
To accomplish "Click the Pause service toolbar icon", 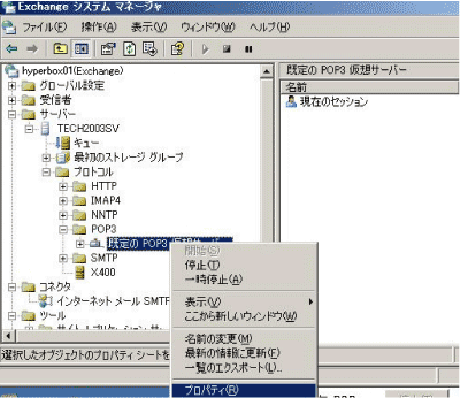I will tap(249, 49).
